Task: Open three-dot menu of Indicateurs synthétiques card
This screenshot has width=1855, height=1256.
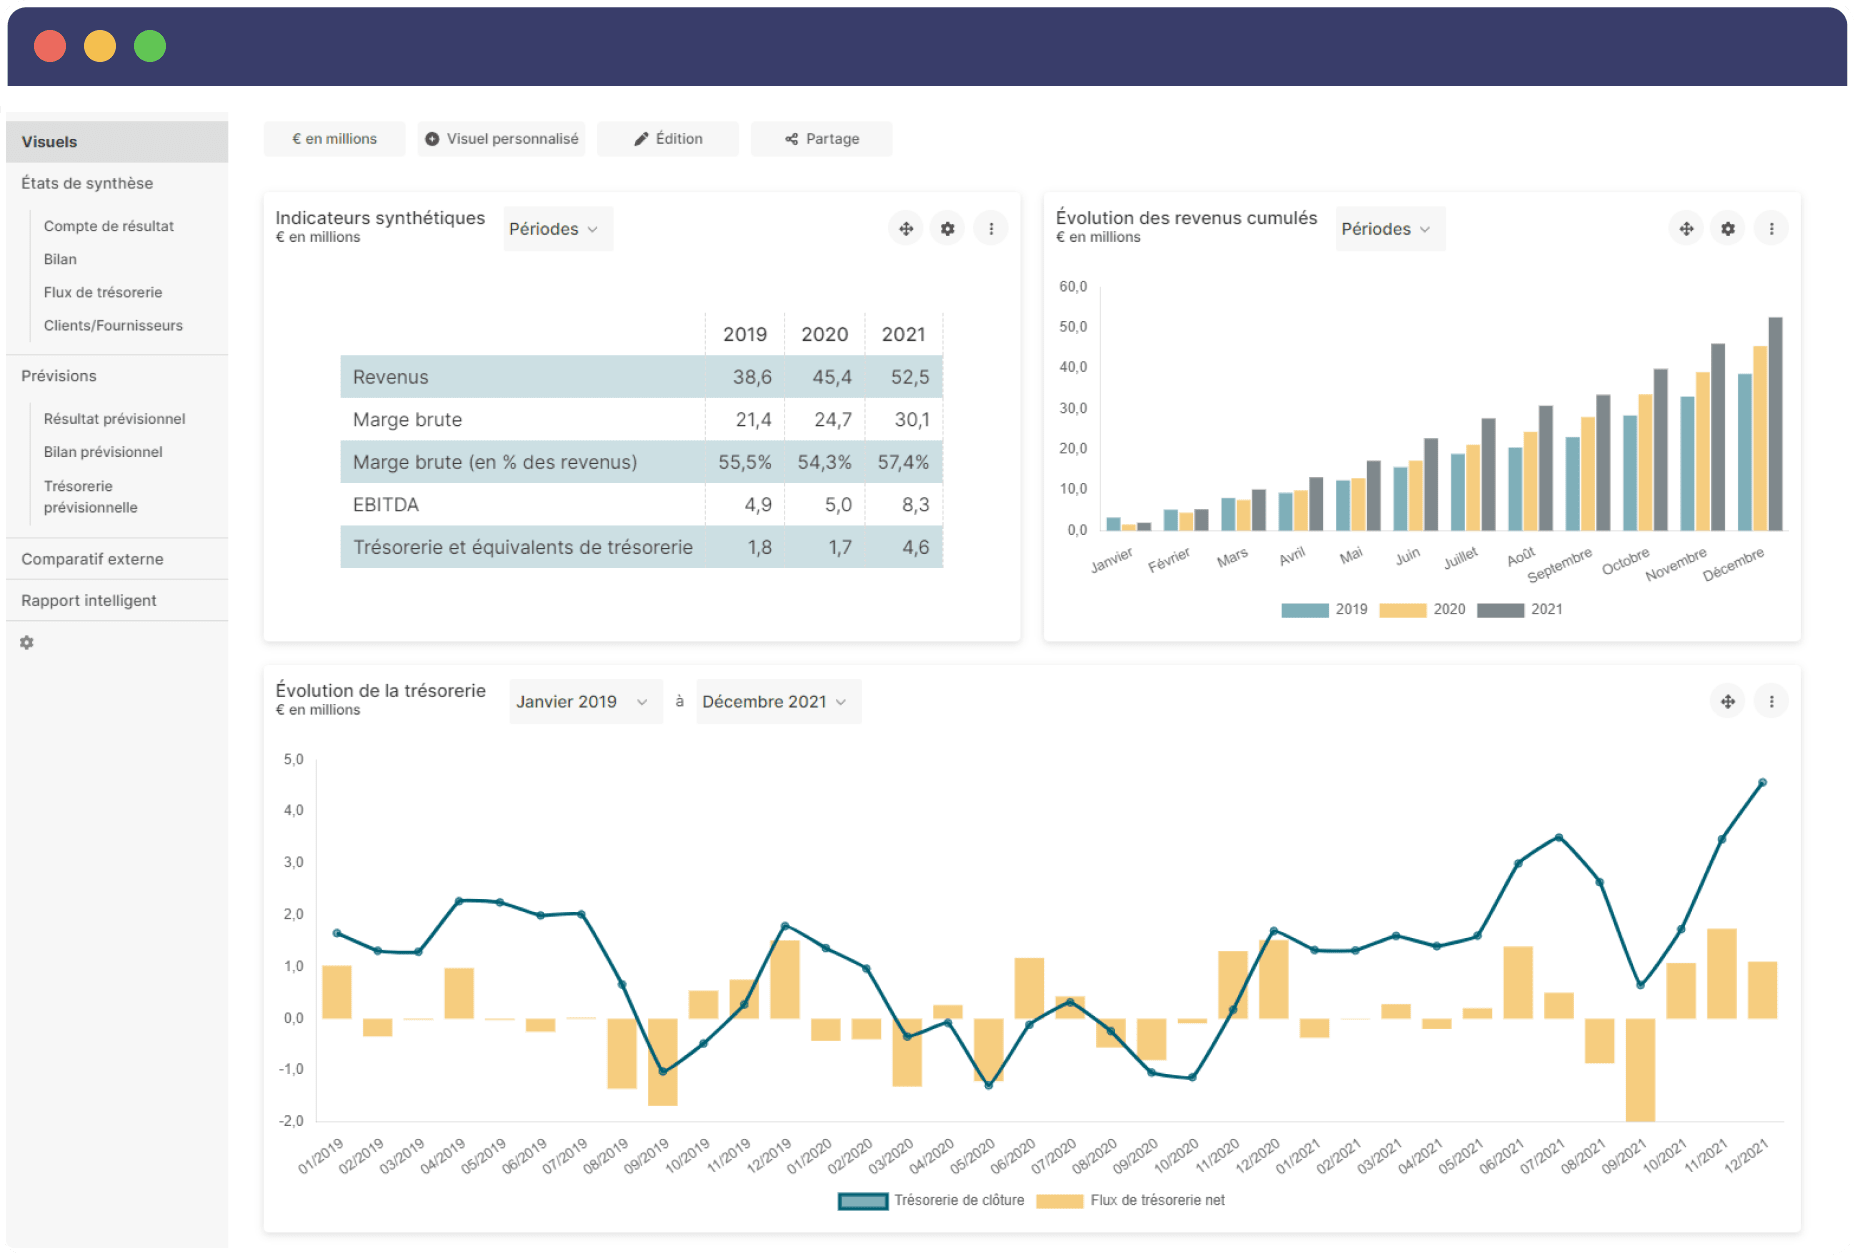Action: tap(991, 229)
